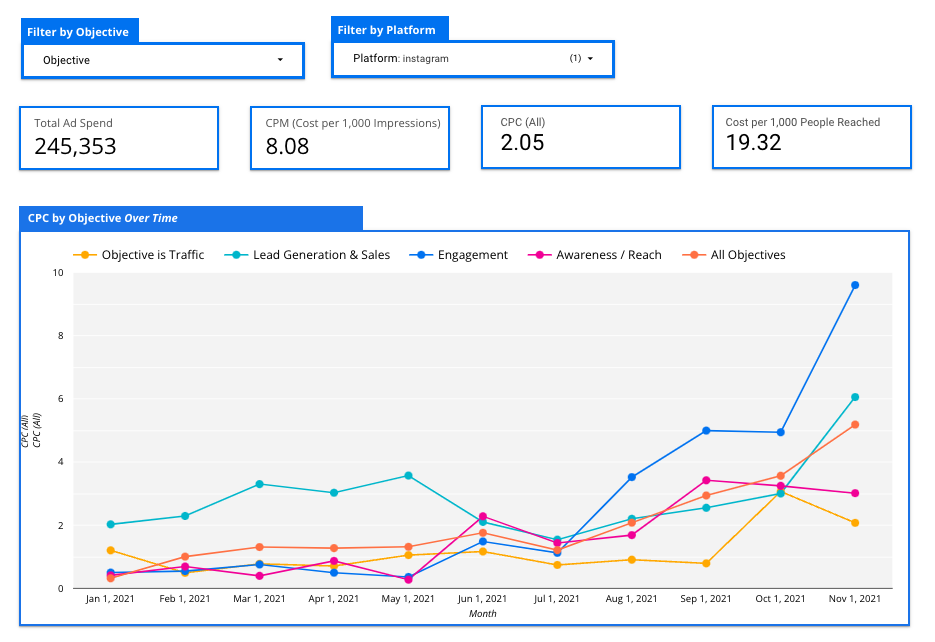
Task: Open the Platform: instagram dropdown
Action: (x=472, y=59)
